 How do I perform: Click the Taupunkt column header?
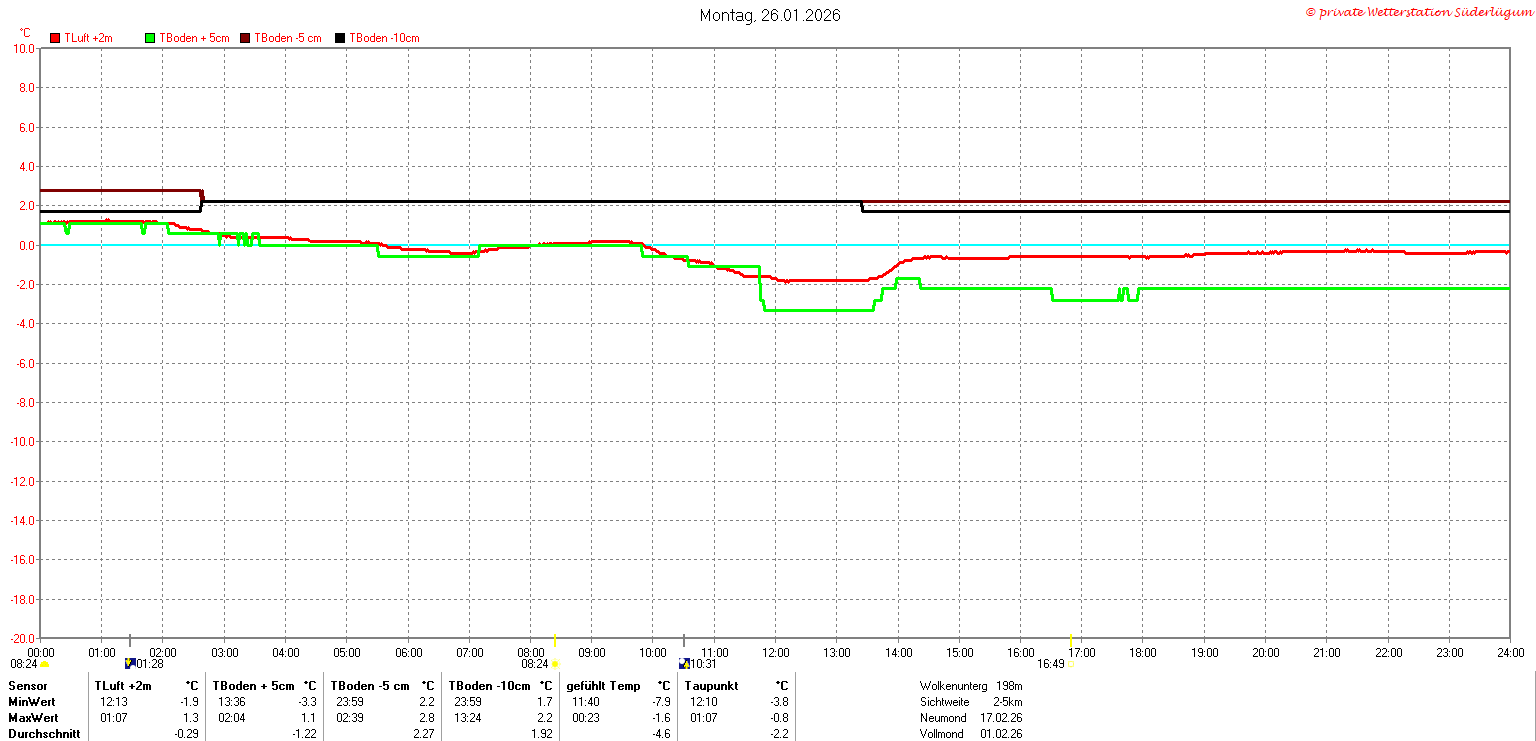click(x=712, y=686)
